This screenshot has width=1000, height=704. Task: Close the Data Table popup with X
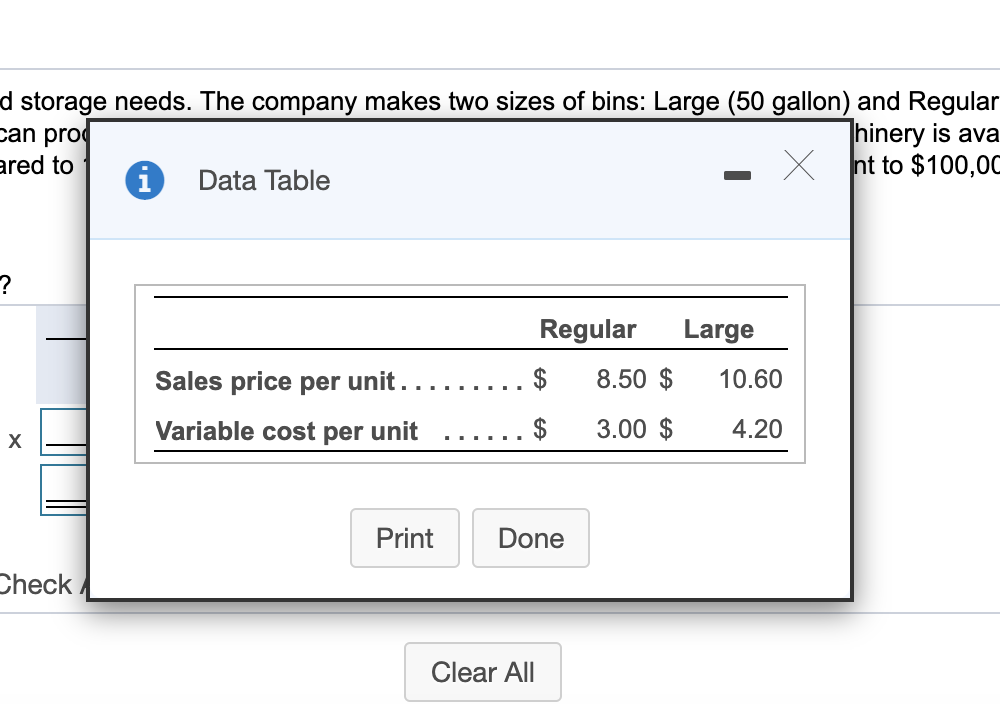[797, 167]
